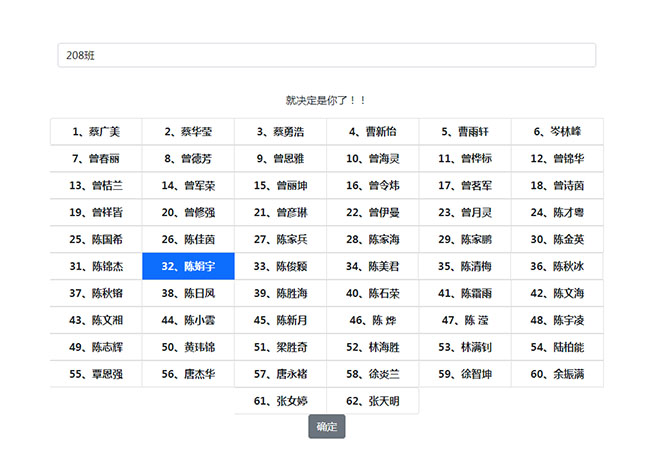Viewport: 650px width, 472px height.
Task: Select the highlighted student number 32 cell
Action: pyautogui.click(x=188, y=266)
